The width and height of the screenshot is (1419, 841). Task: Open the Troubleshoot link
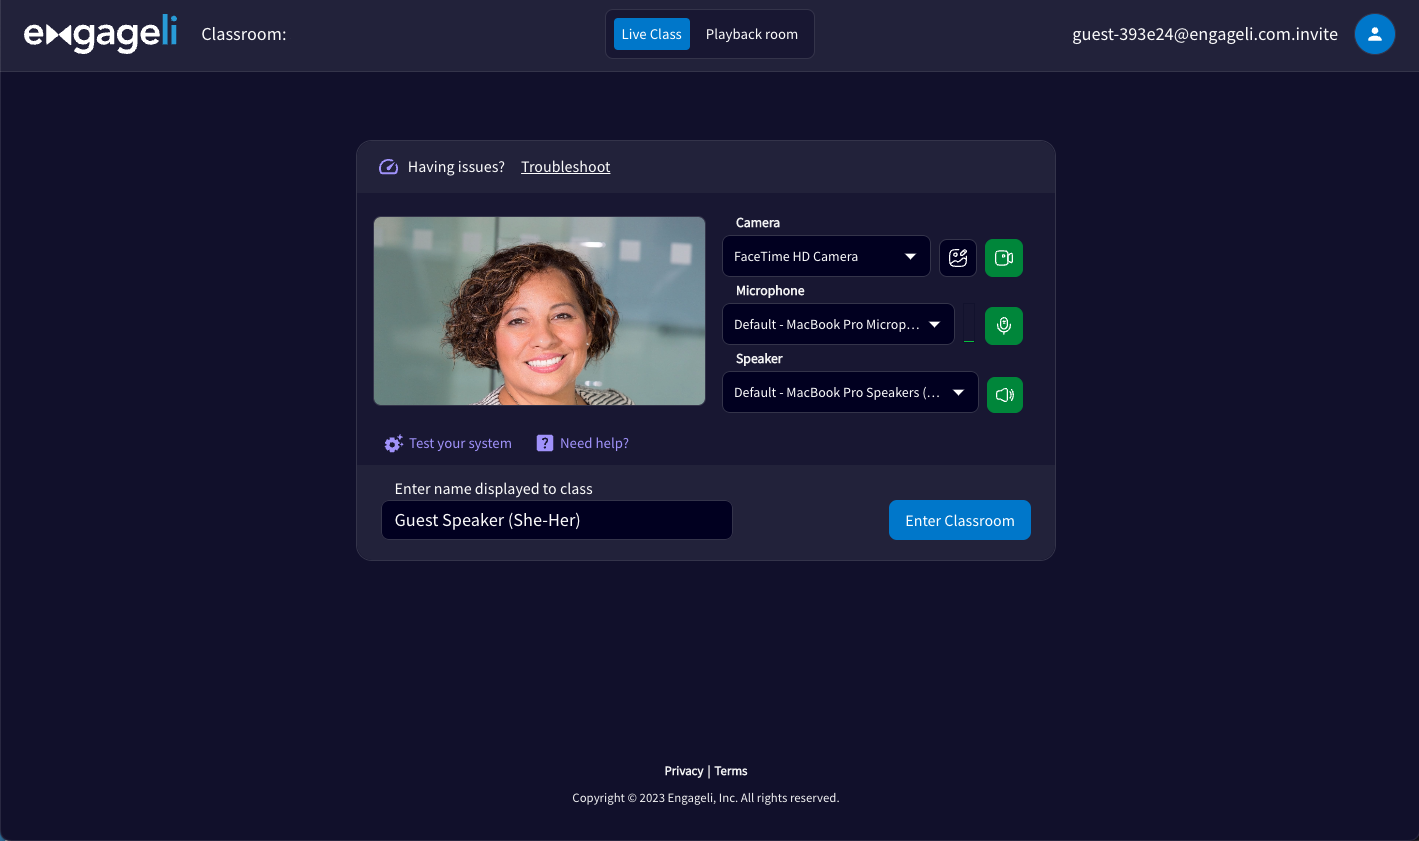pyautogui.click(x=565, y=167)
